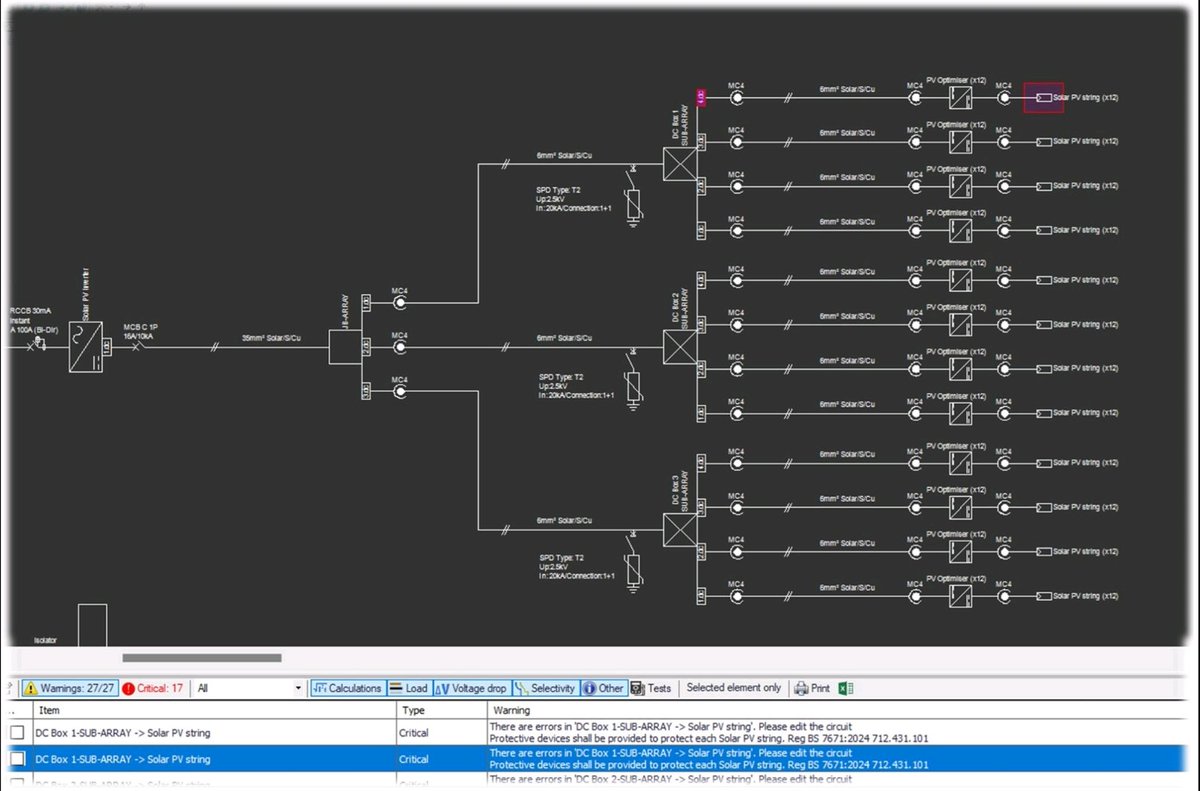Select the PV Optimiser on DC Box 1's first string
The image size is (1200, 791).
pyautogui.click(x=960, y=98)
